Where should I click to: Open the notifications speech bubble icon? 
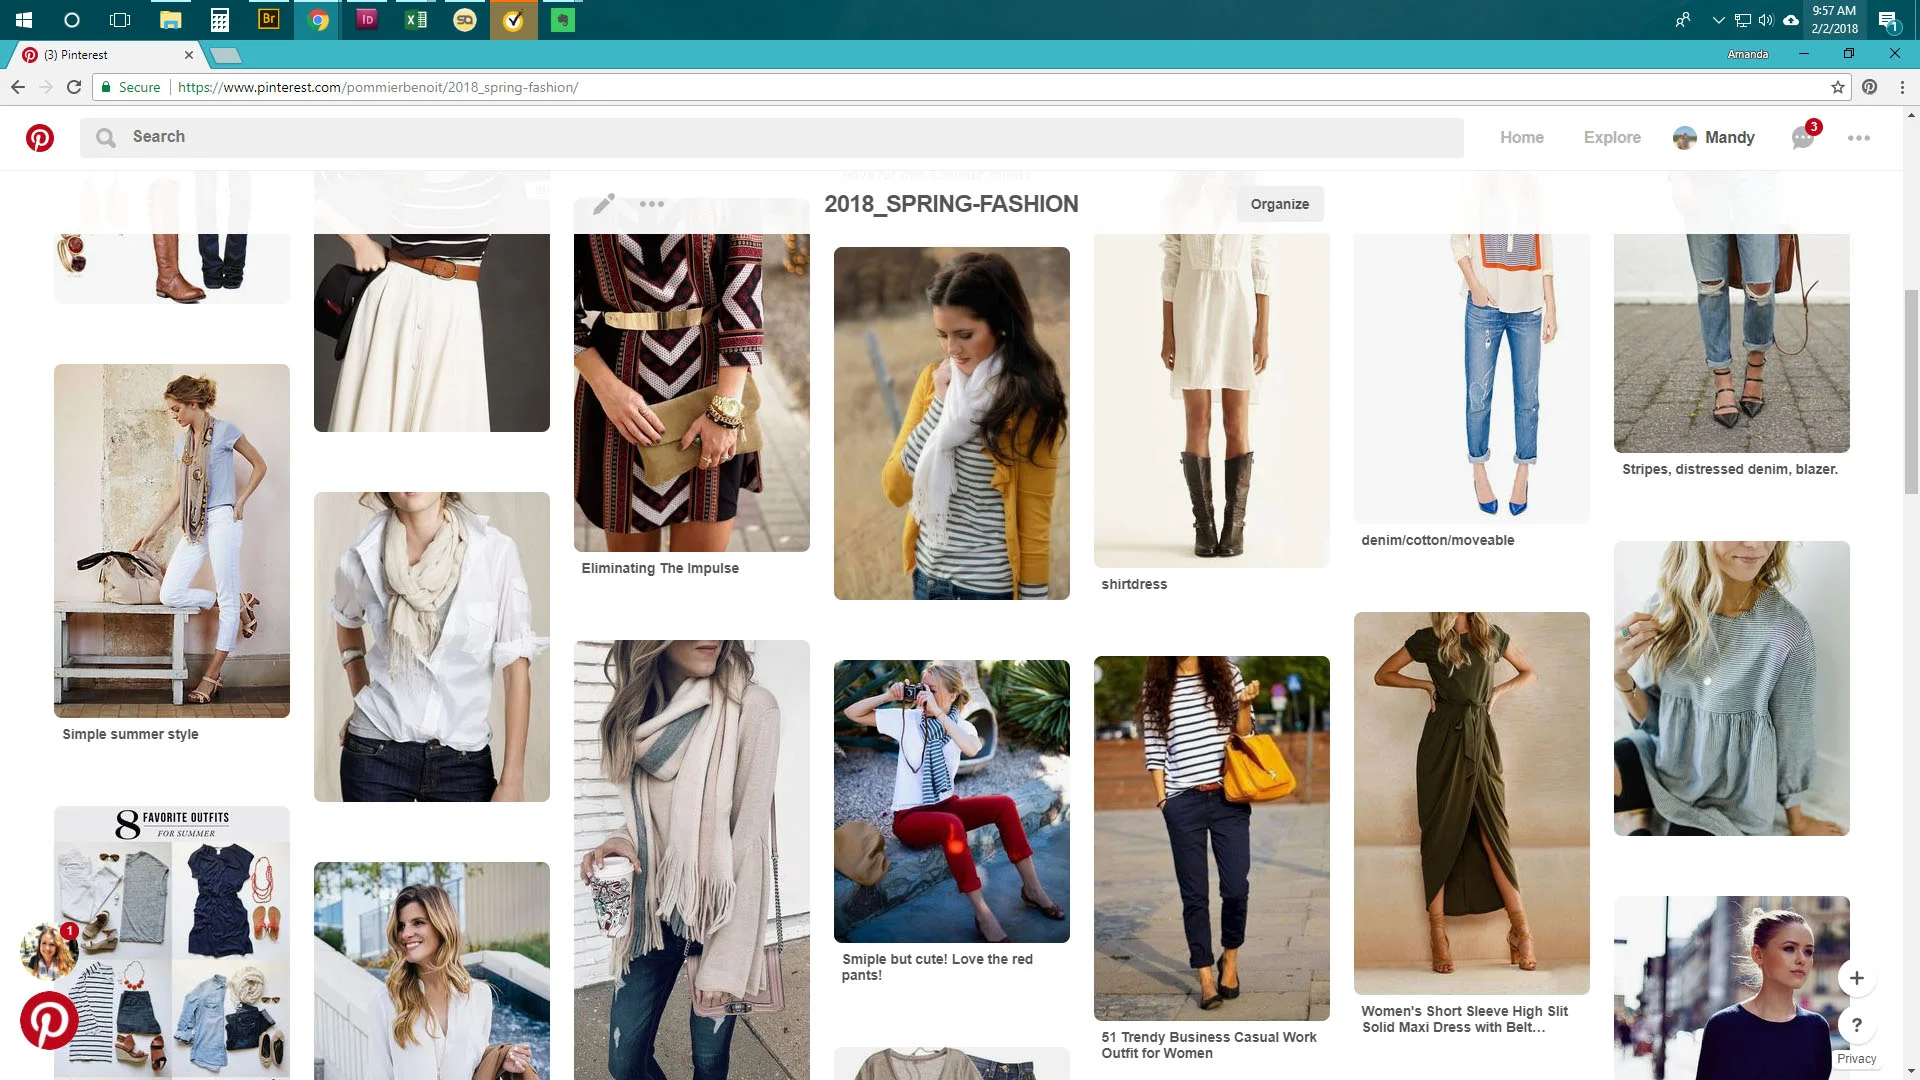[1803, 138]
